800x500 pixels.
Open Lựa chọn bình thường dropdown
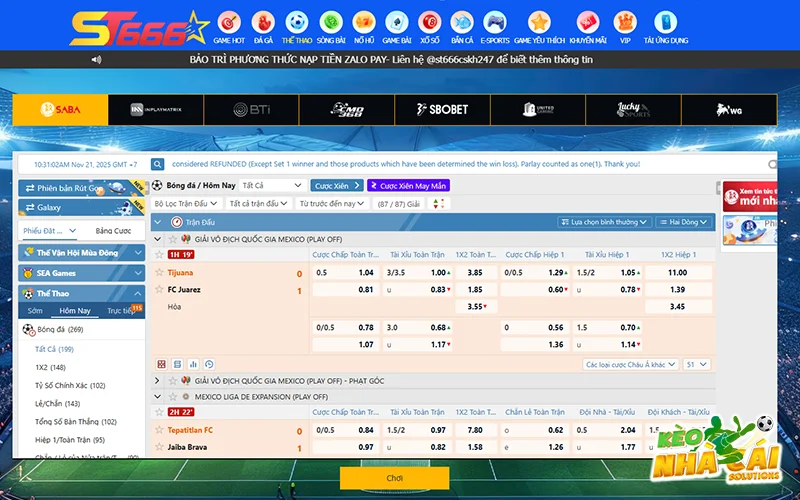point(604,222)
